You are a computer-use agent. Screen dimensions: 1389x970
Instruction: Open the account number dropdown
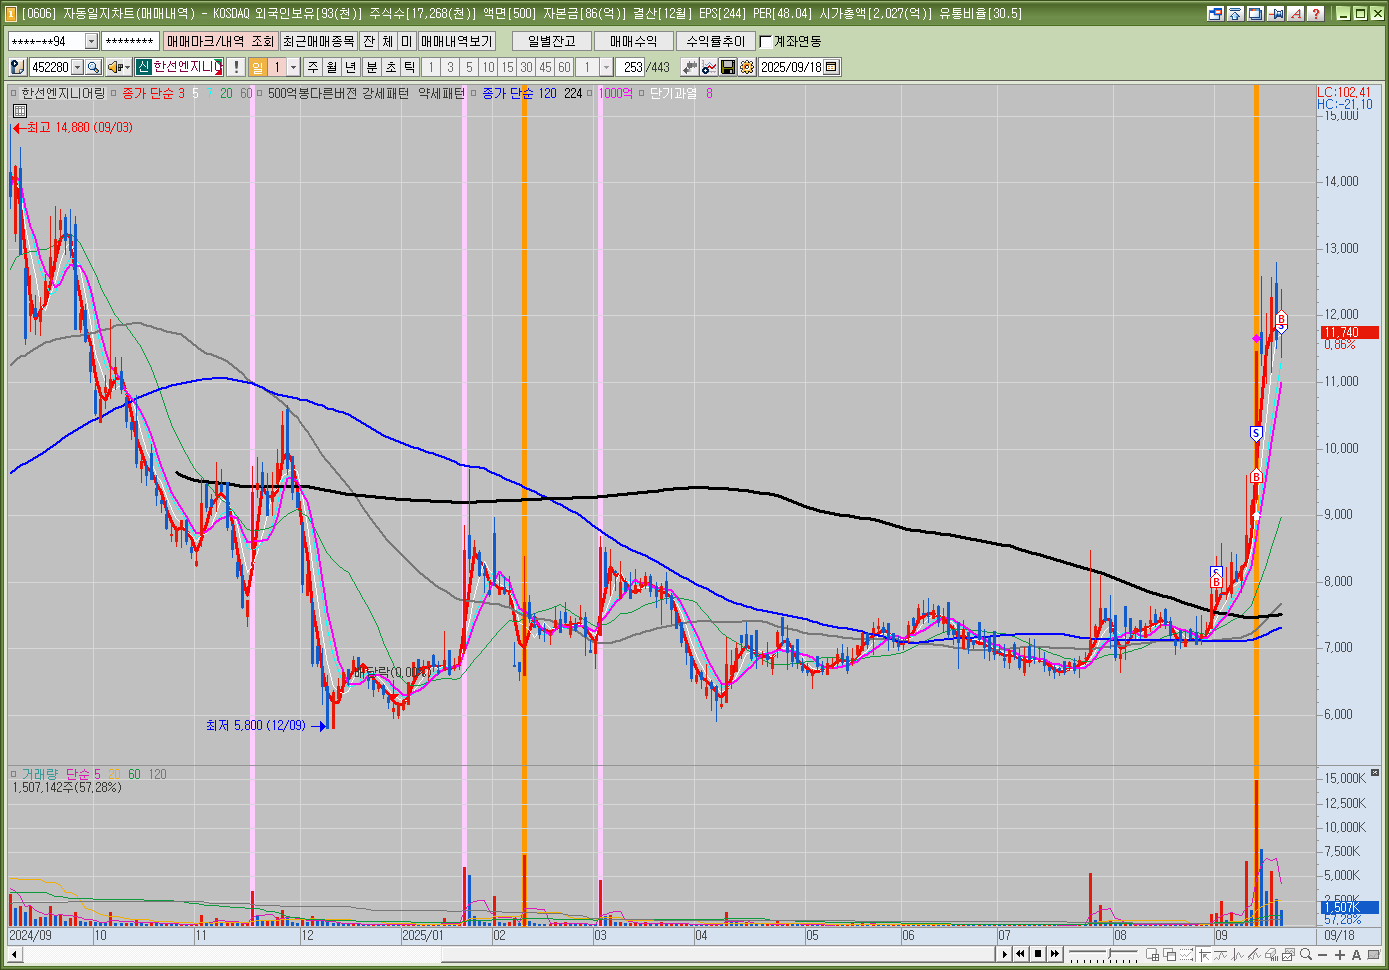[91, 41]
